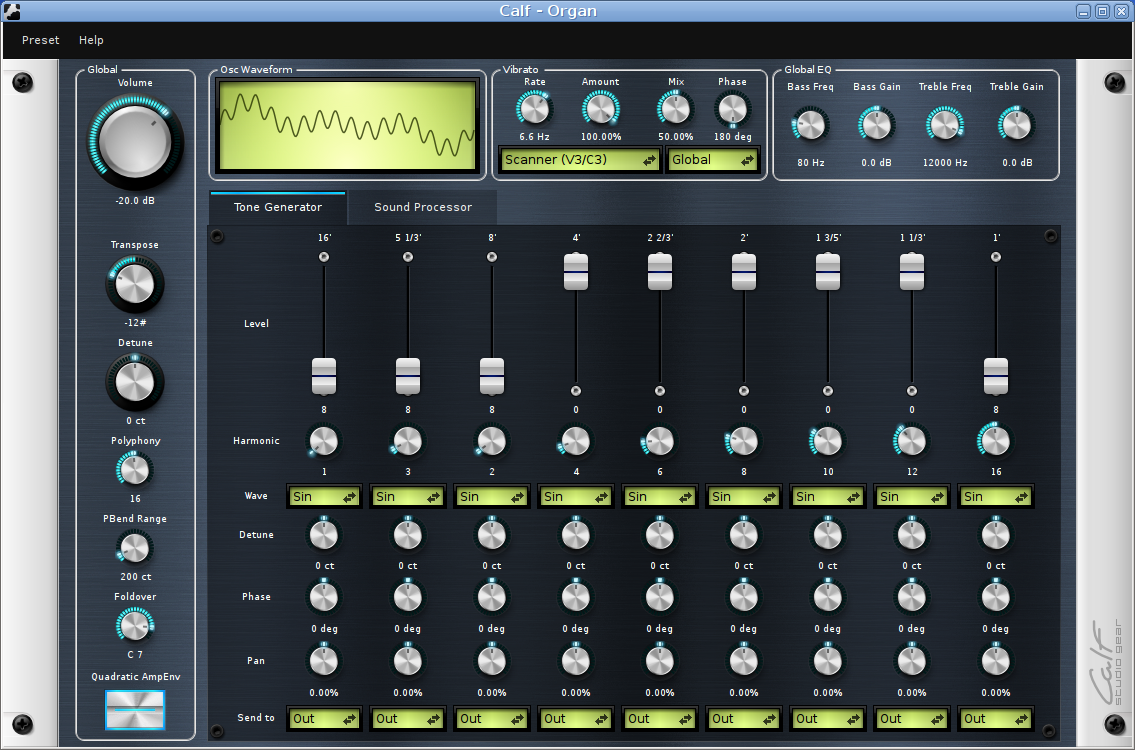Click the 4' drawbar level slider handle
This screenshot has height=750, width=1135.
[x=576, y=271]
